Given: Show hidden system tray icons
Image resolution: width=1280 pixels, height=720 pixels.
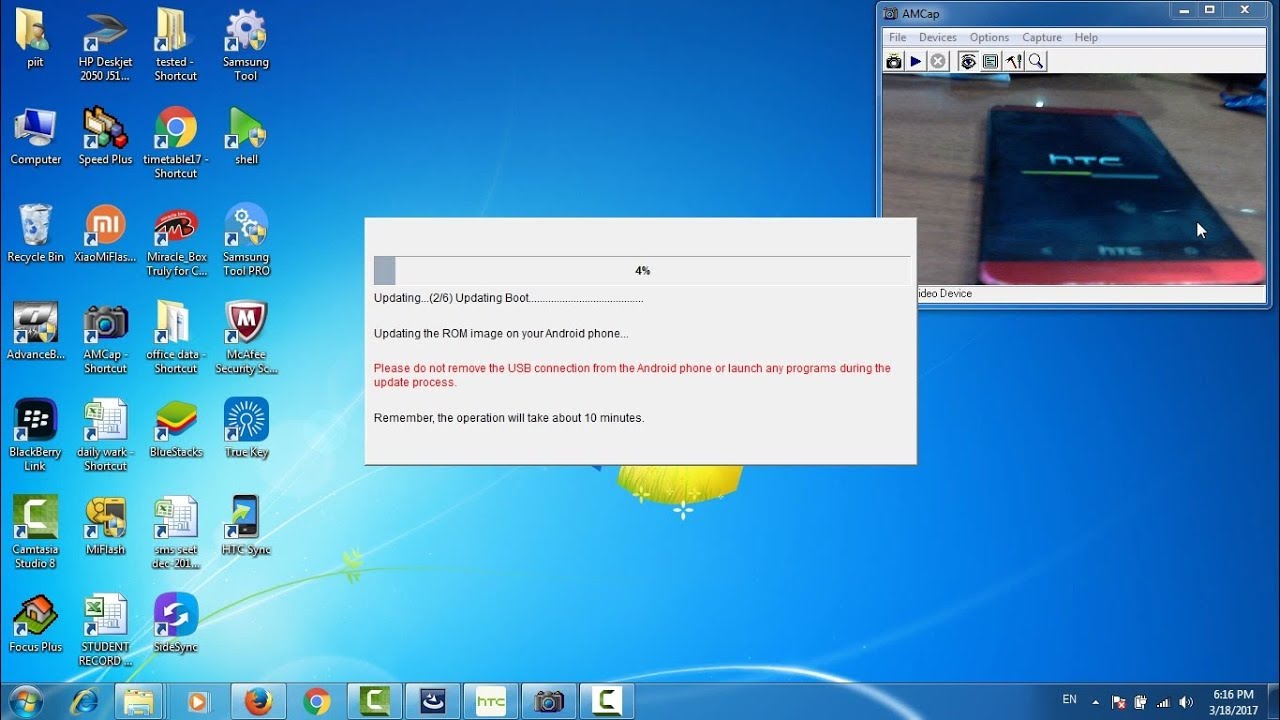Looking at the screenshot, I should 1096,702.
